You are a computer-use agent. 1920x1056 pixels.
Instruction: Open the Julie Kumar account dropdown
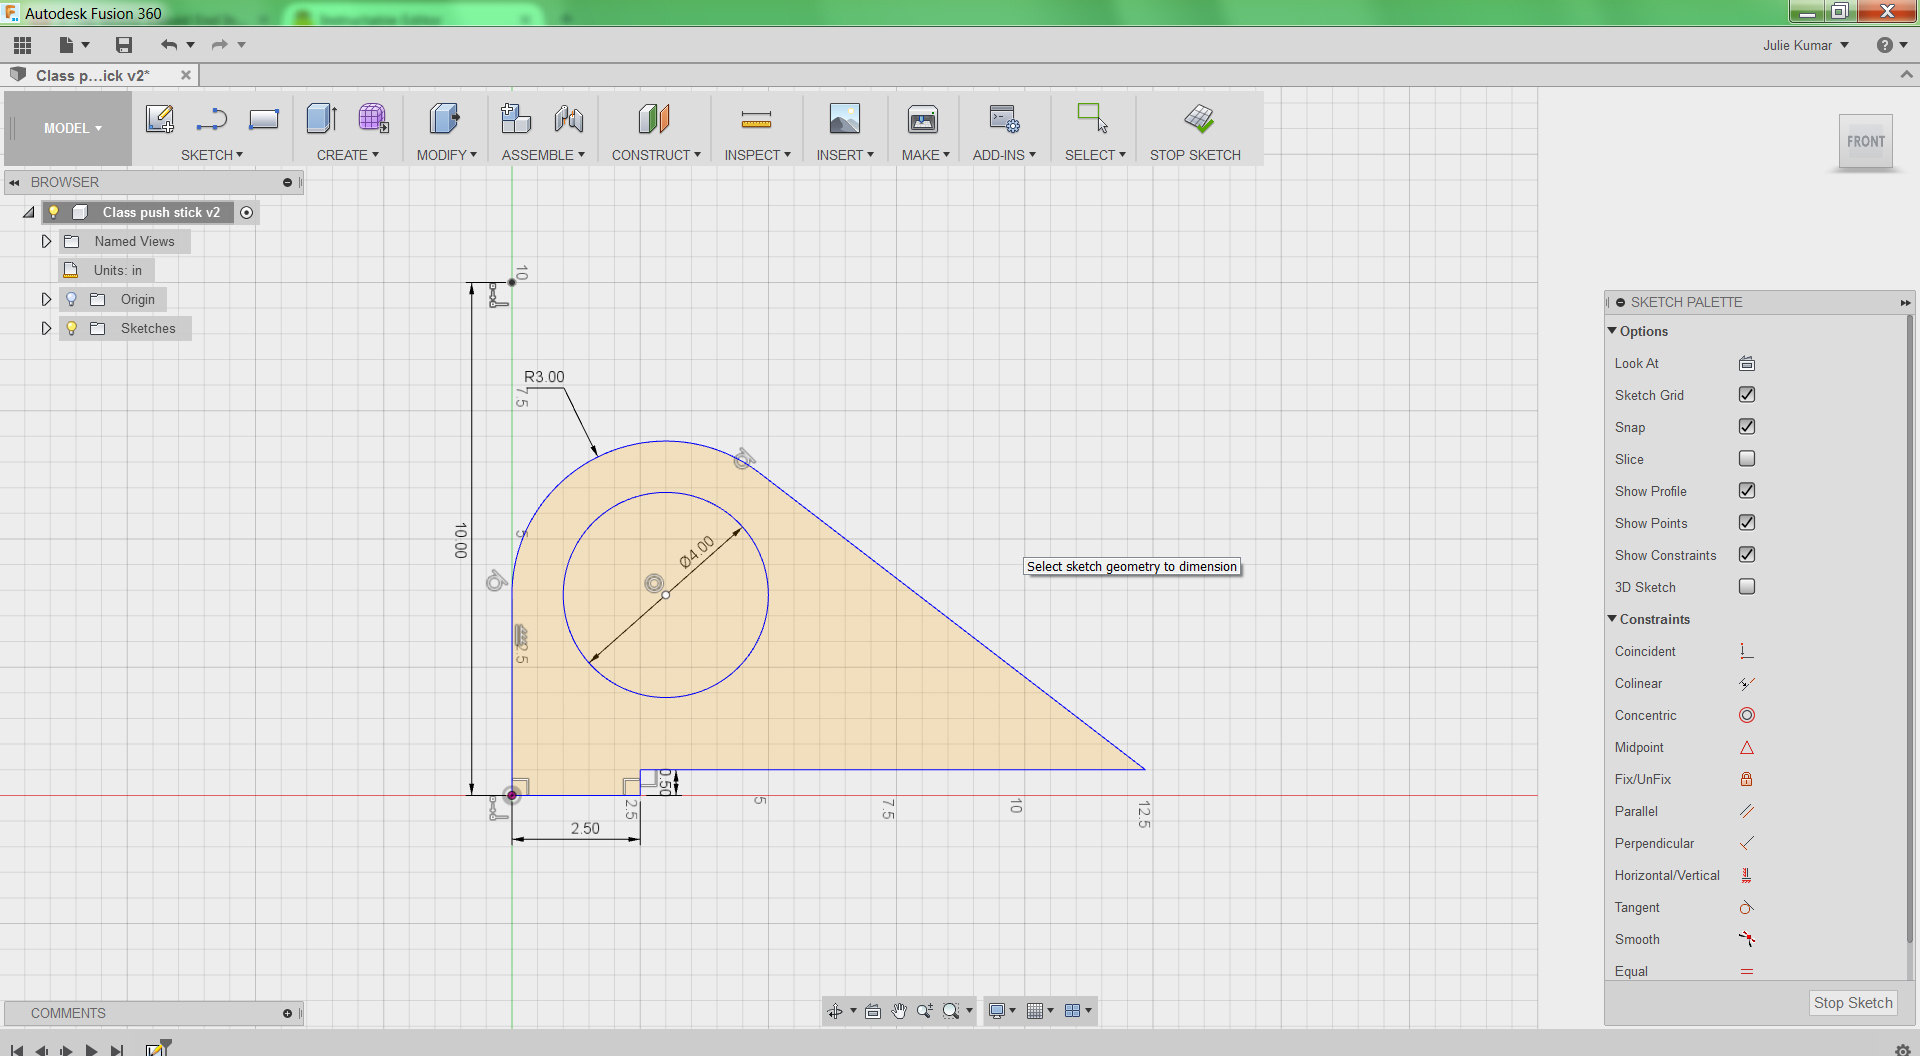click(x=1805, y=45)
